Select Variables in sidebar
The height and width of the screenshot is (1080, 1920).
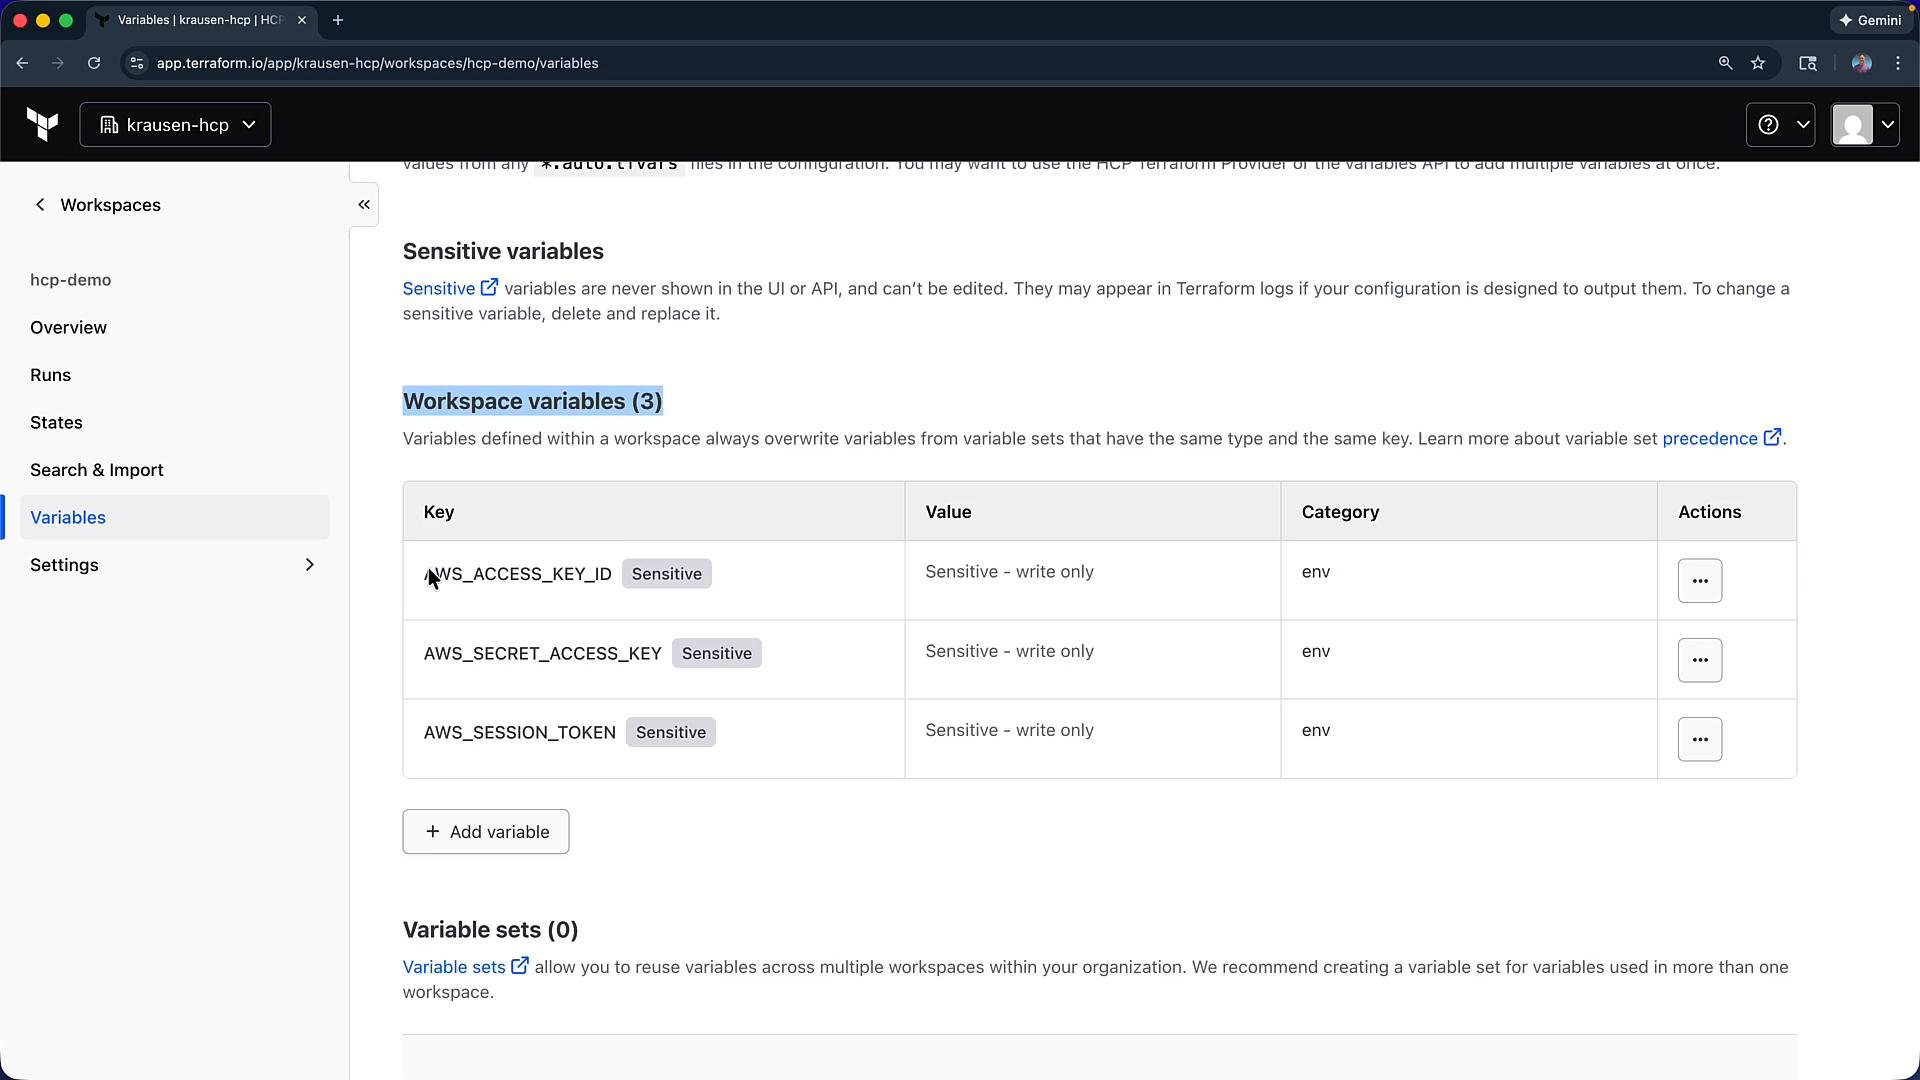pos(174,518)
